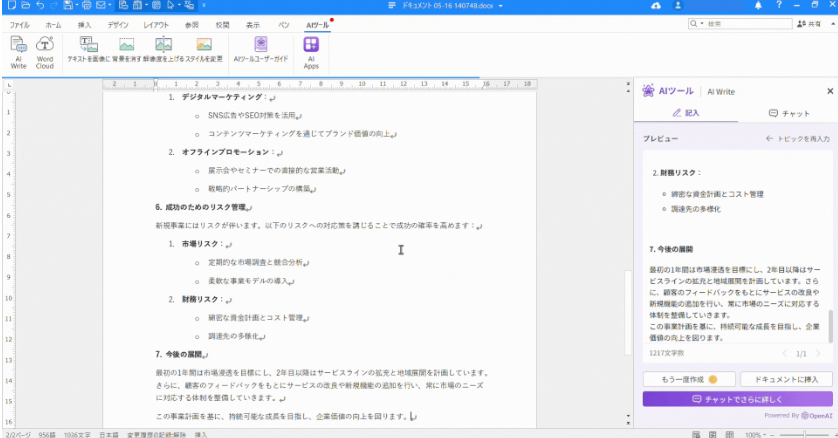Click the heading 6. 成功のためのリスク管理
The height and width of the screenshot is (438, 838).
203,207
